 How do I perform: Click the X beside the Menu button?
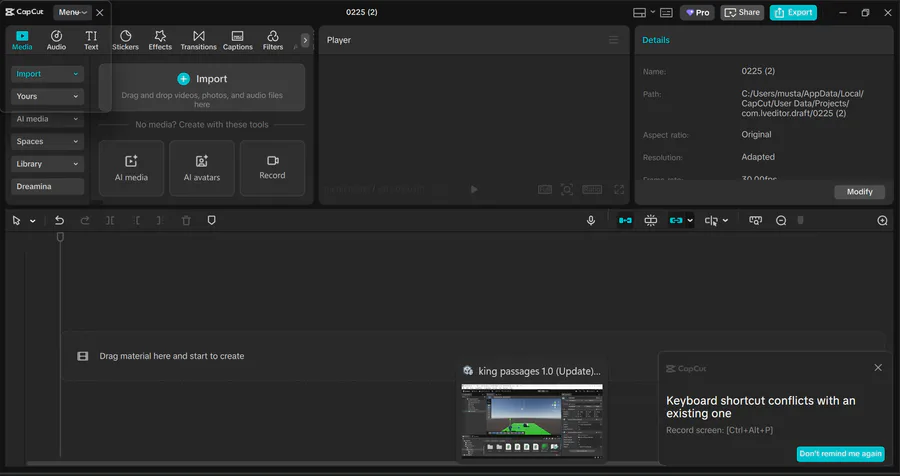tap(100, 12)
